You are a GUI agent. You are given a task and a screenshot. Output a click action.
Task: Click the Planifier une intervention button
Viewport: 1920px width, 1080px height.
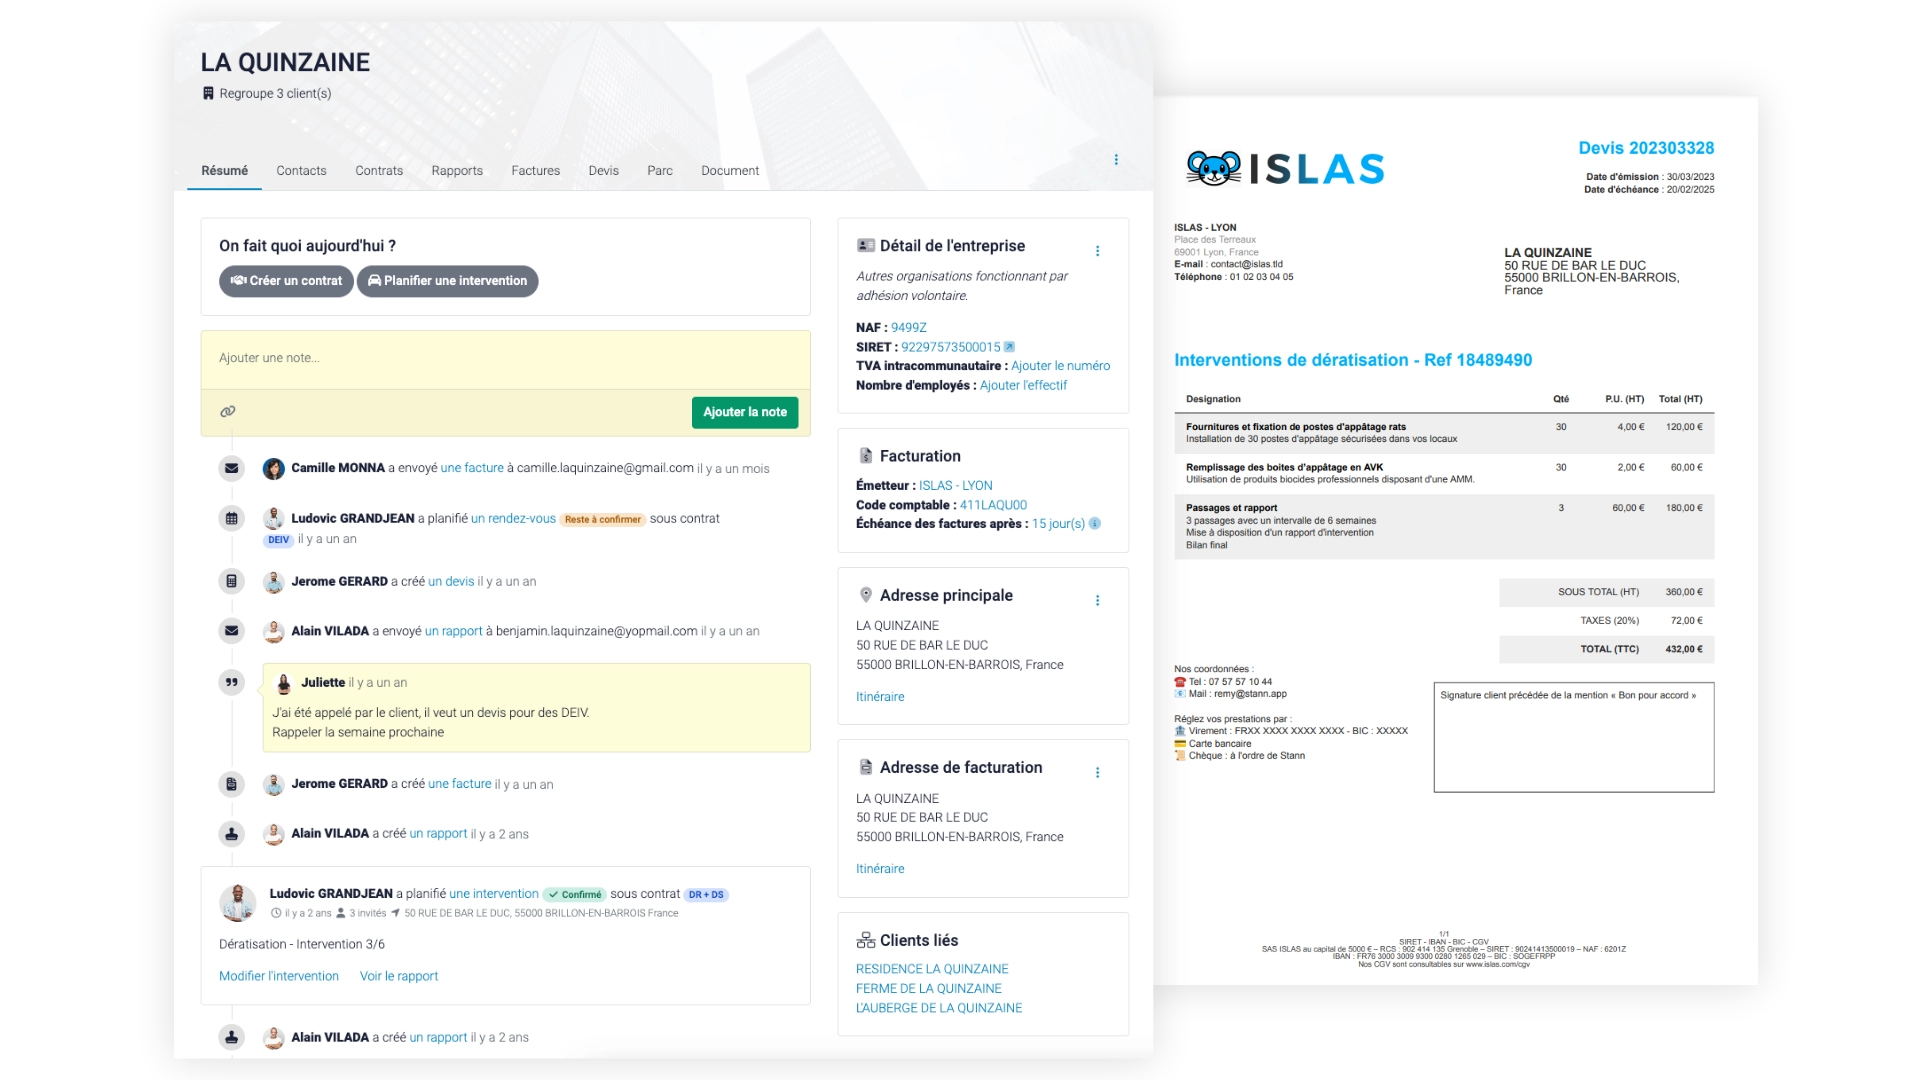pos(447,281)
